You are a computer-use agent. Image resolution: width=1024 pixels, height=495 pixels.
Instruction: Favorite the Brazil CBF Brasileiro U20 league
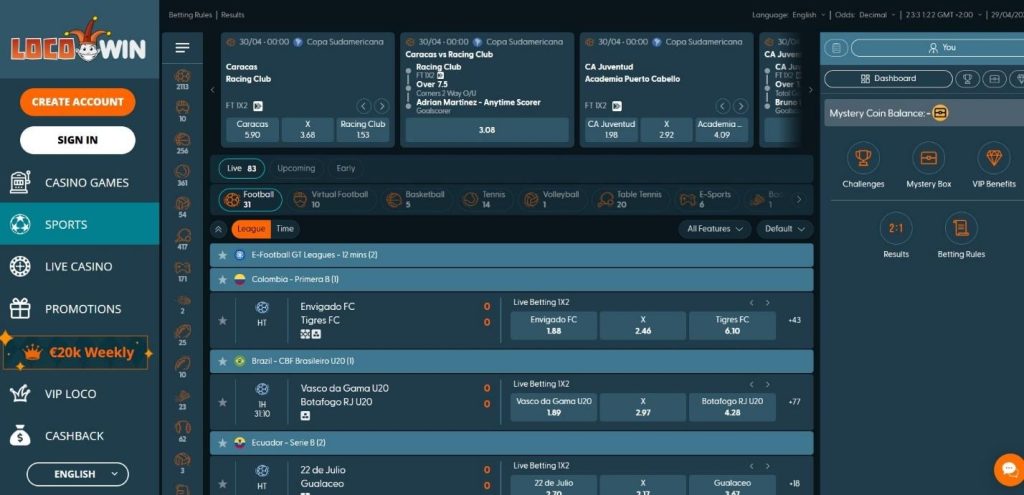(223, 361)
